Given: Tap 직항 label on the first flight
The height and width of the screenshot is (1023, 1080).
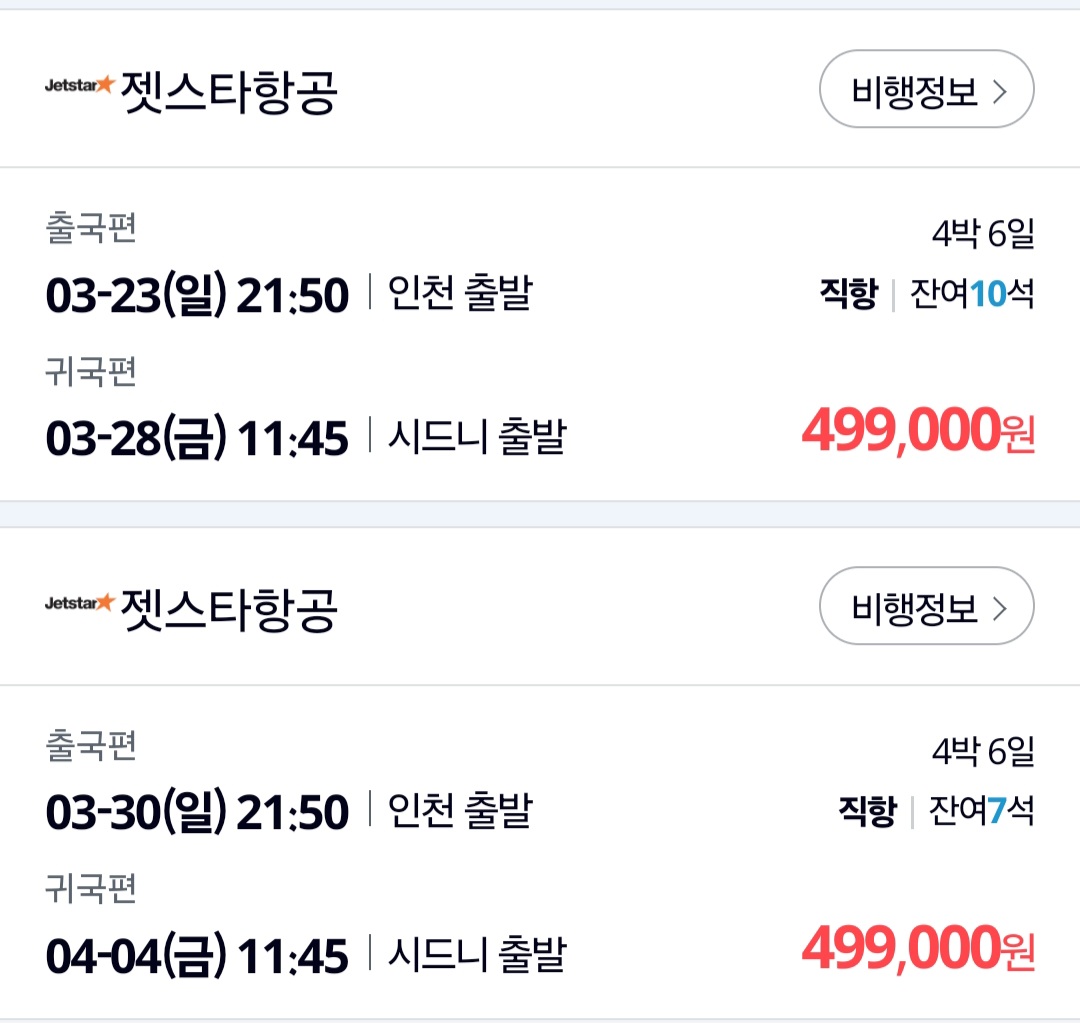Looking at the screenshot, I should [848, 295].
